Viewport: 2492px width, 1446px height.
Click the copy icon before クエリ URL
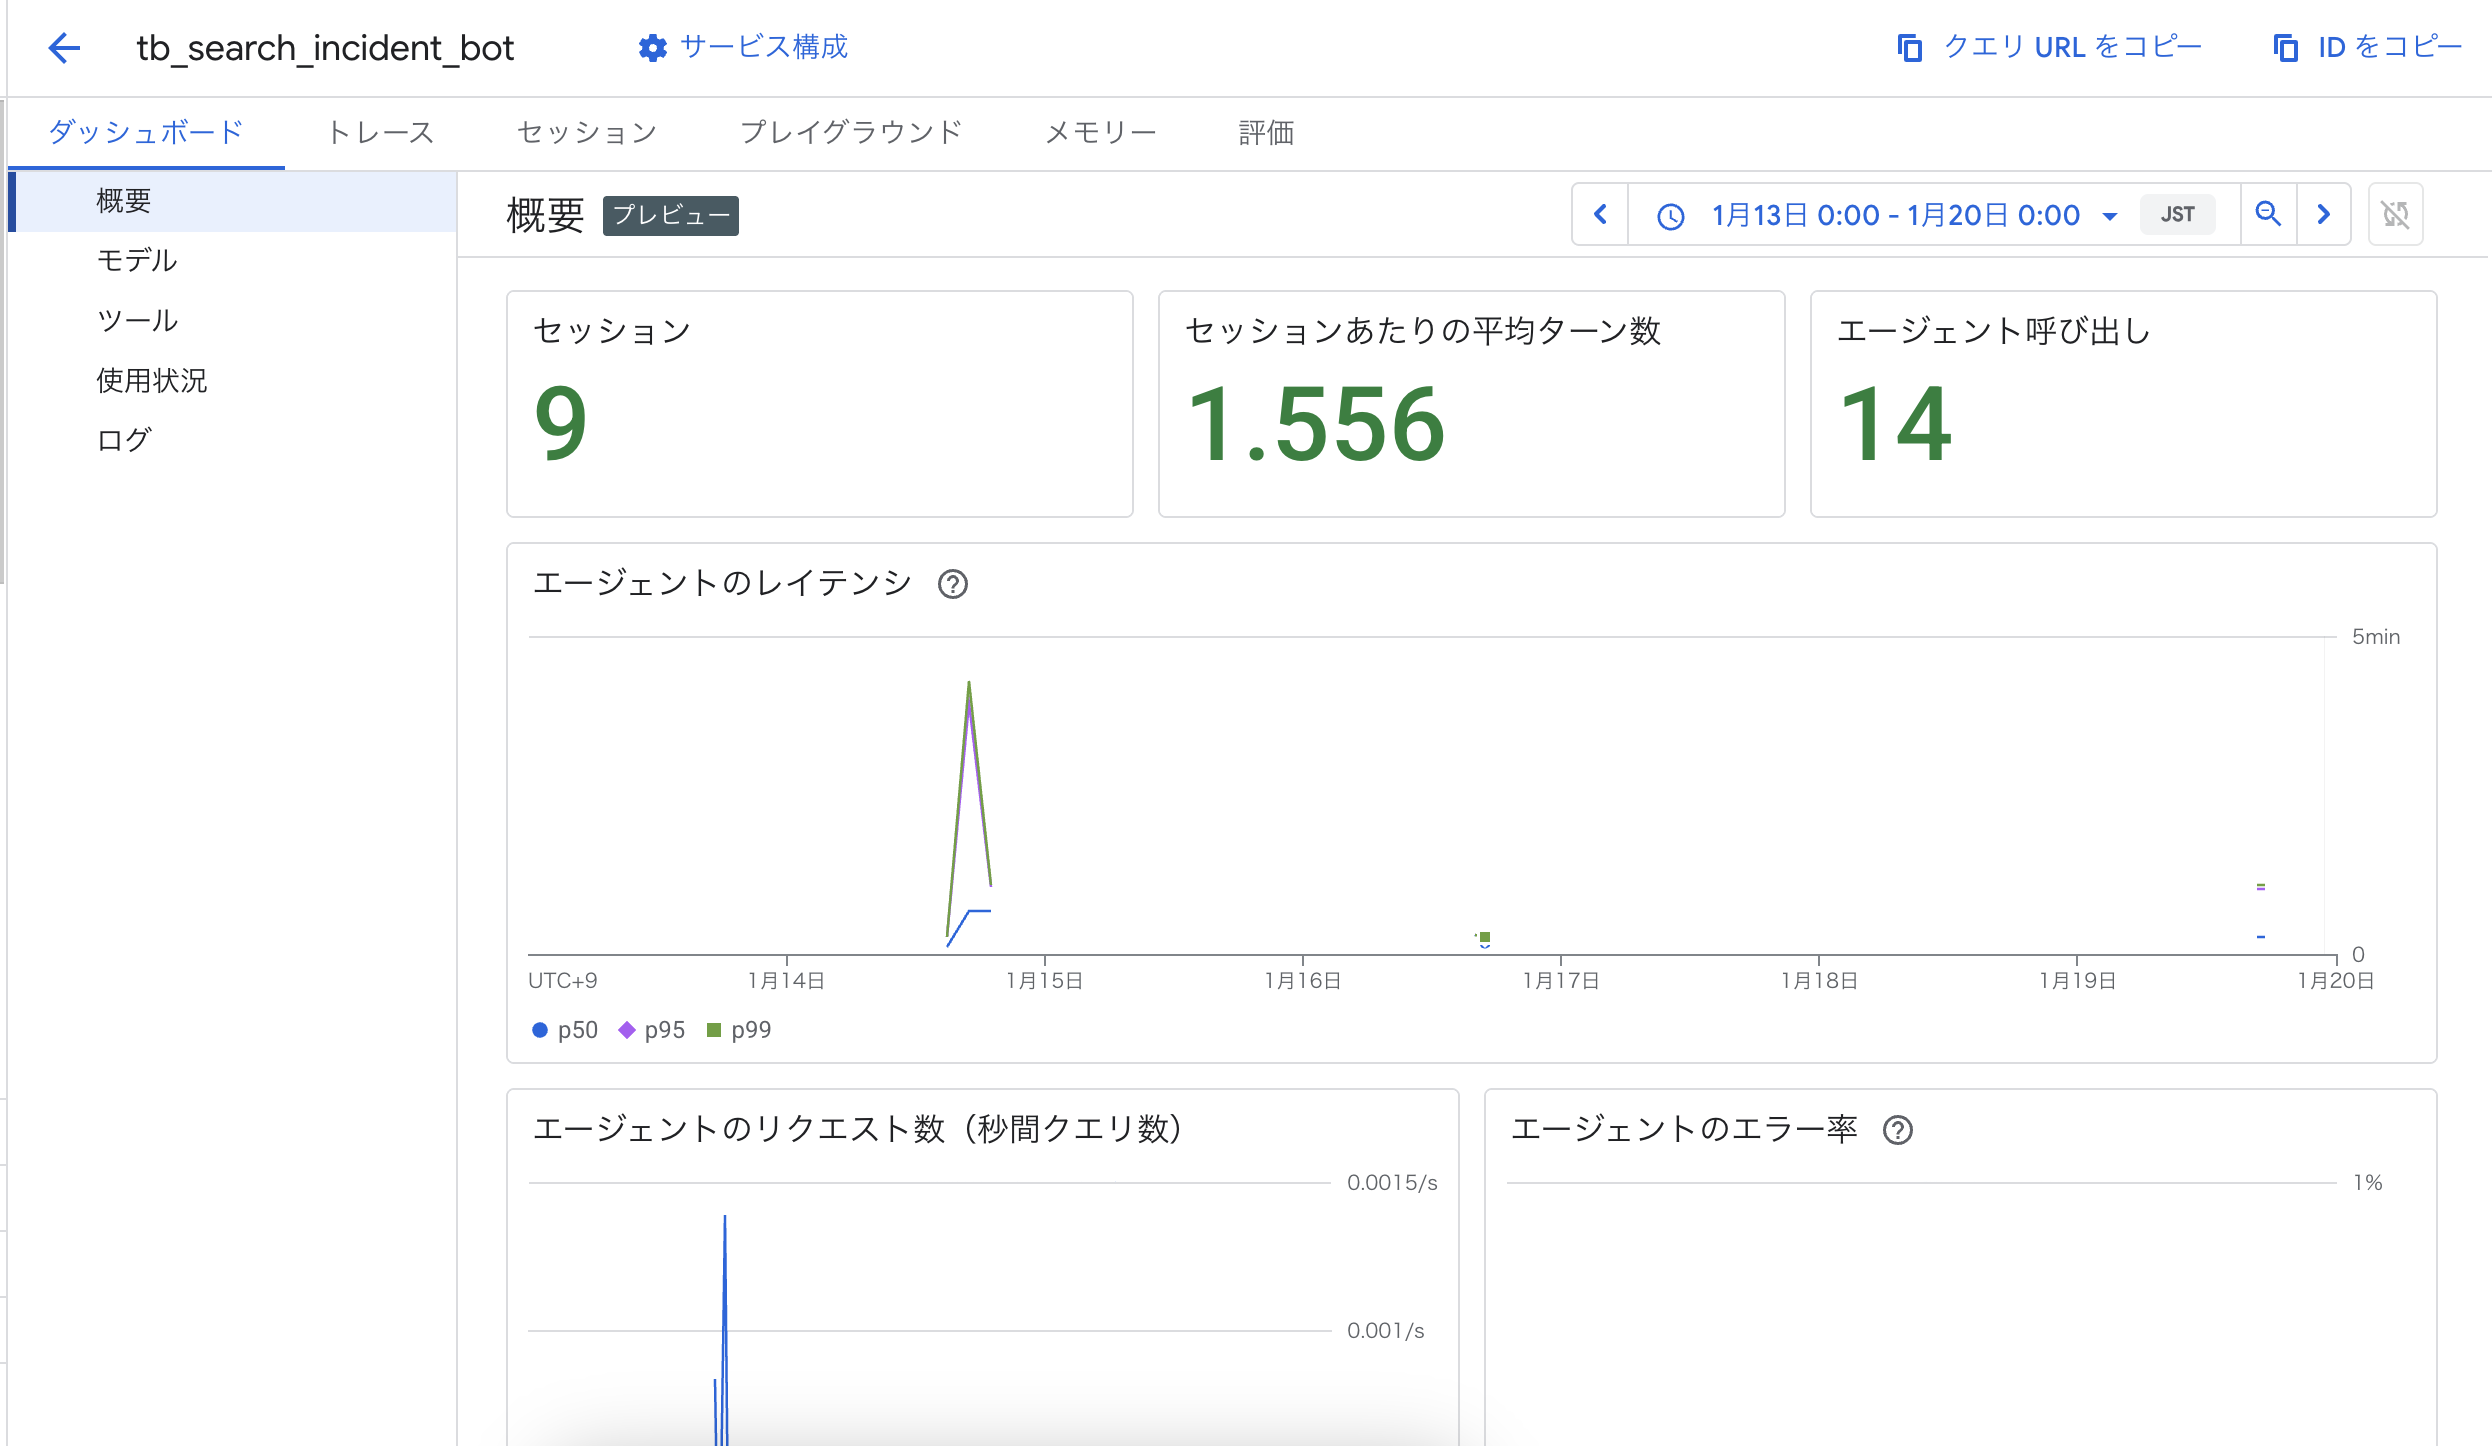[x=1910, y=47]
